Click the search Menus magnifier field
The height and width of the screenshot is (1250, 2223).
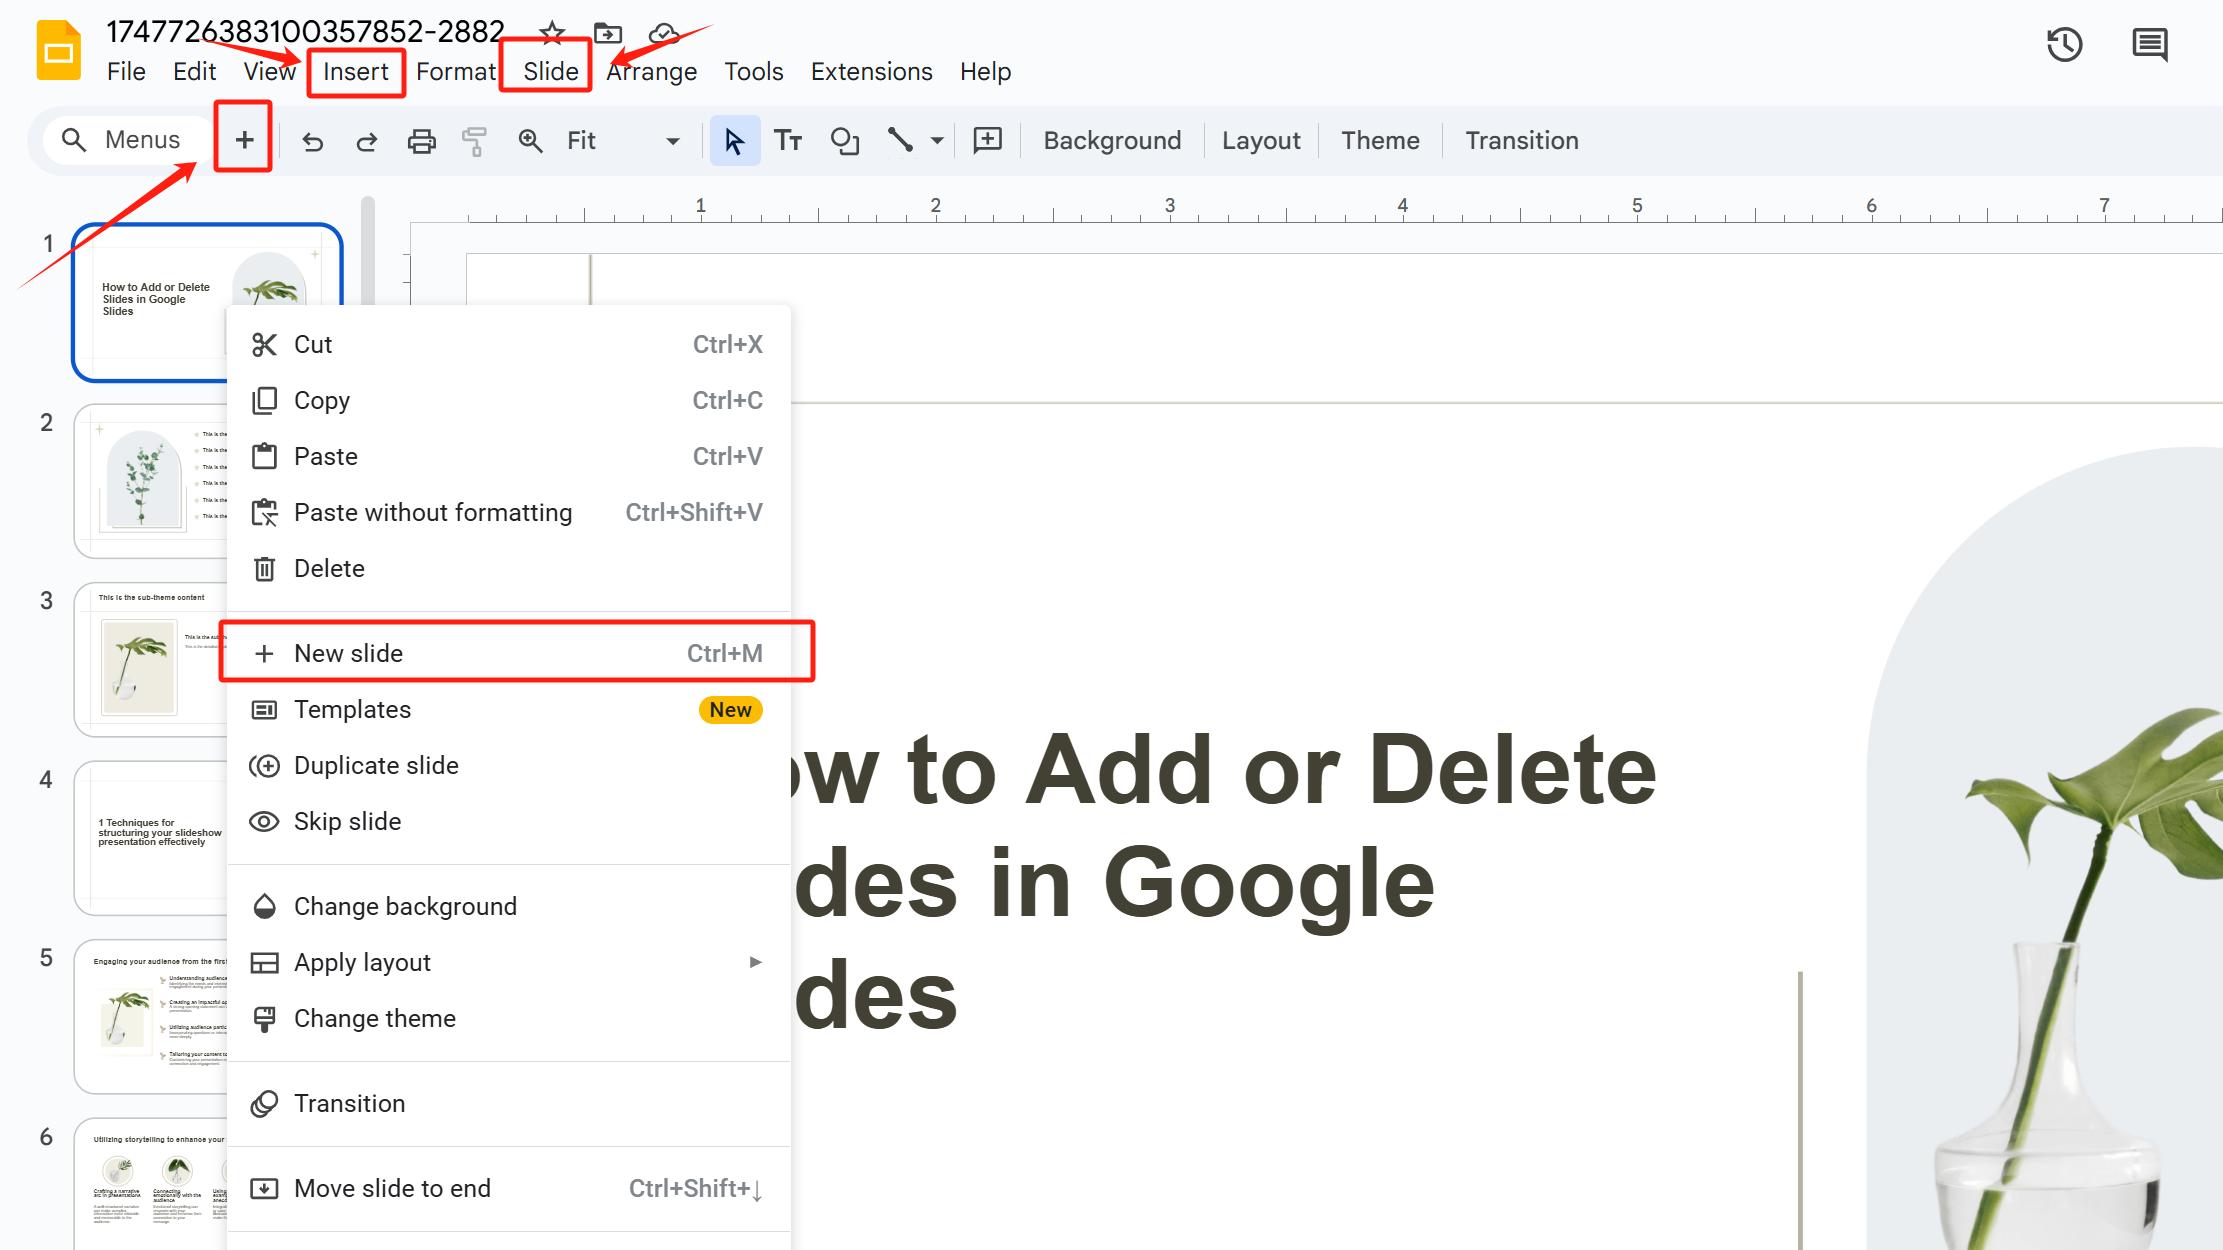click(x=128, y=140)
